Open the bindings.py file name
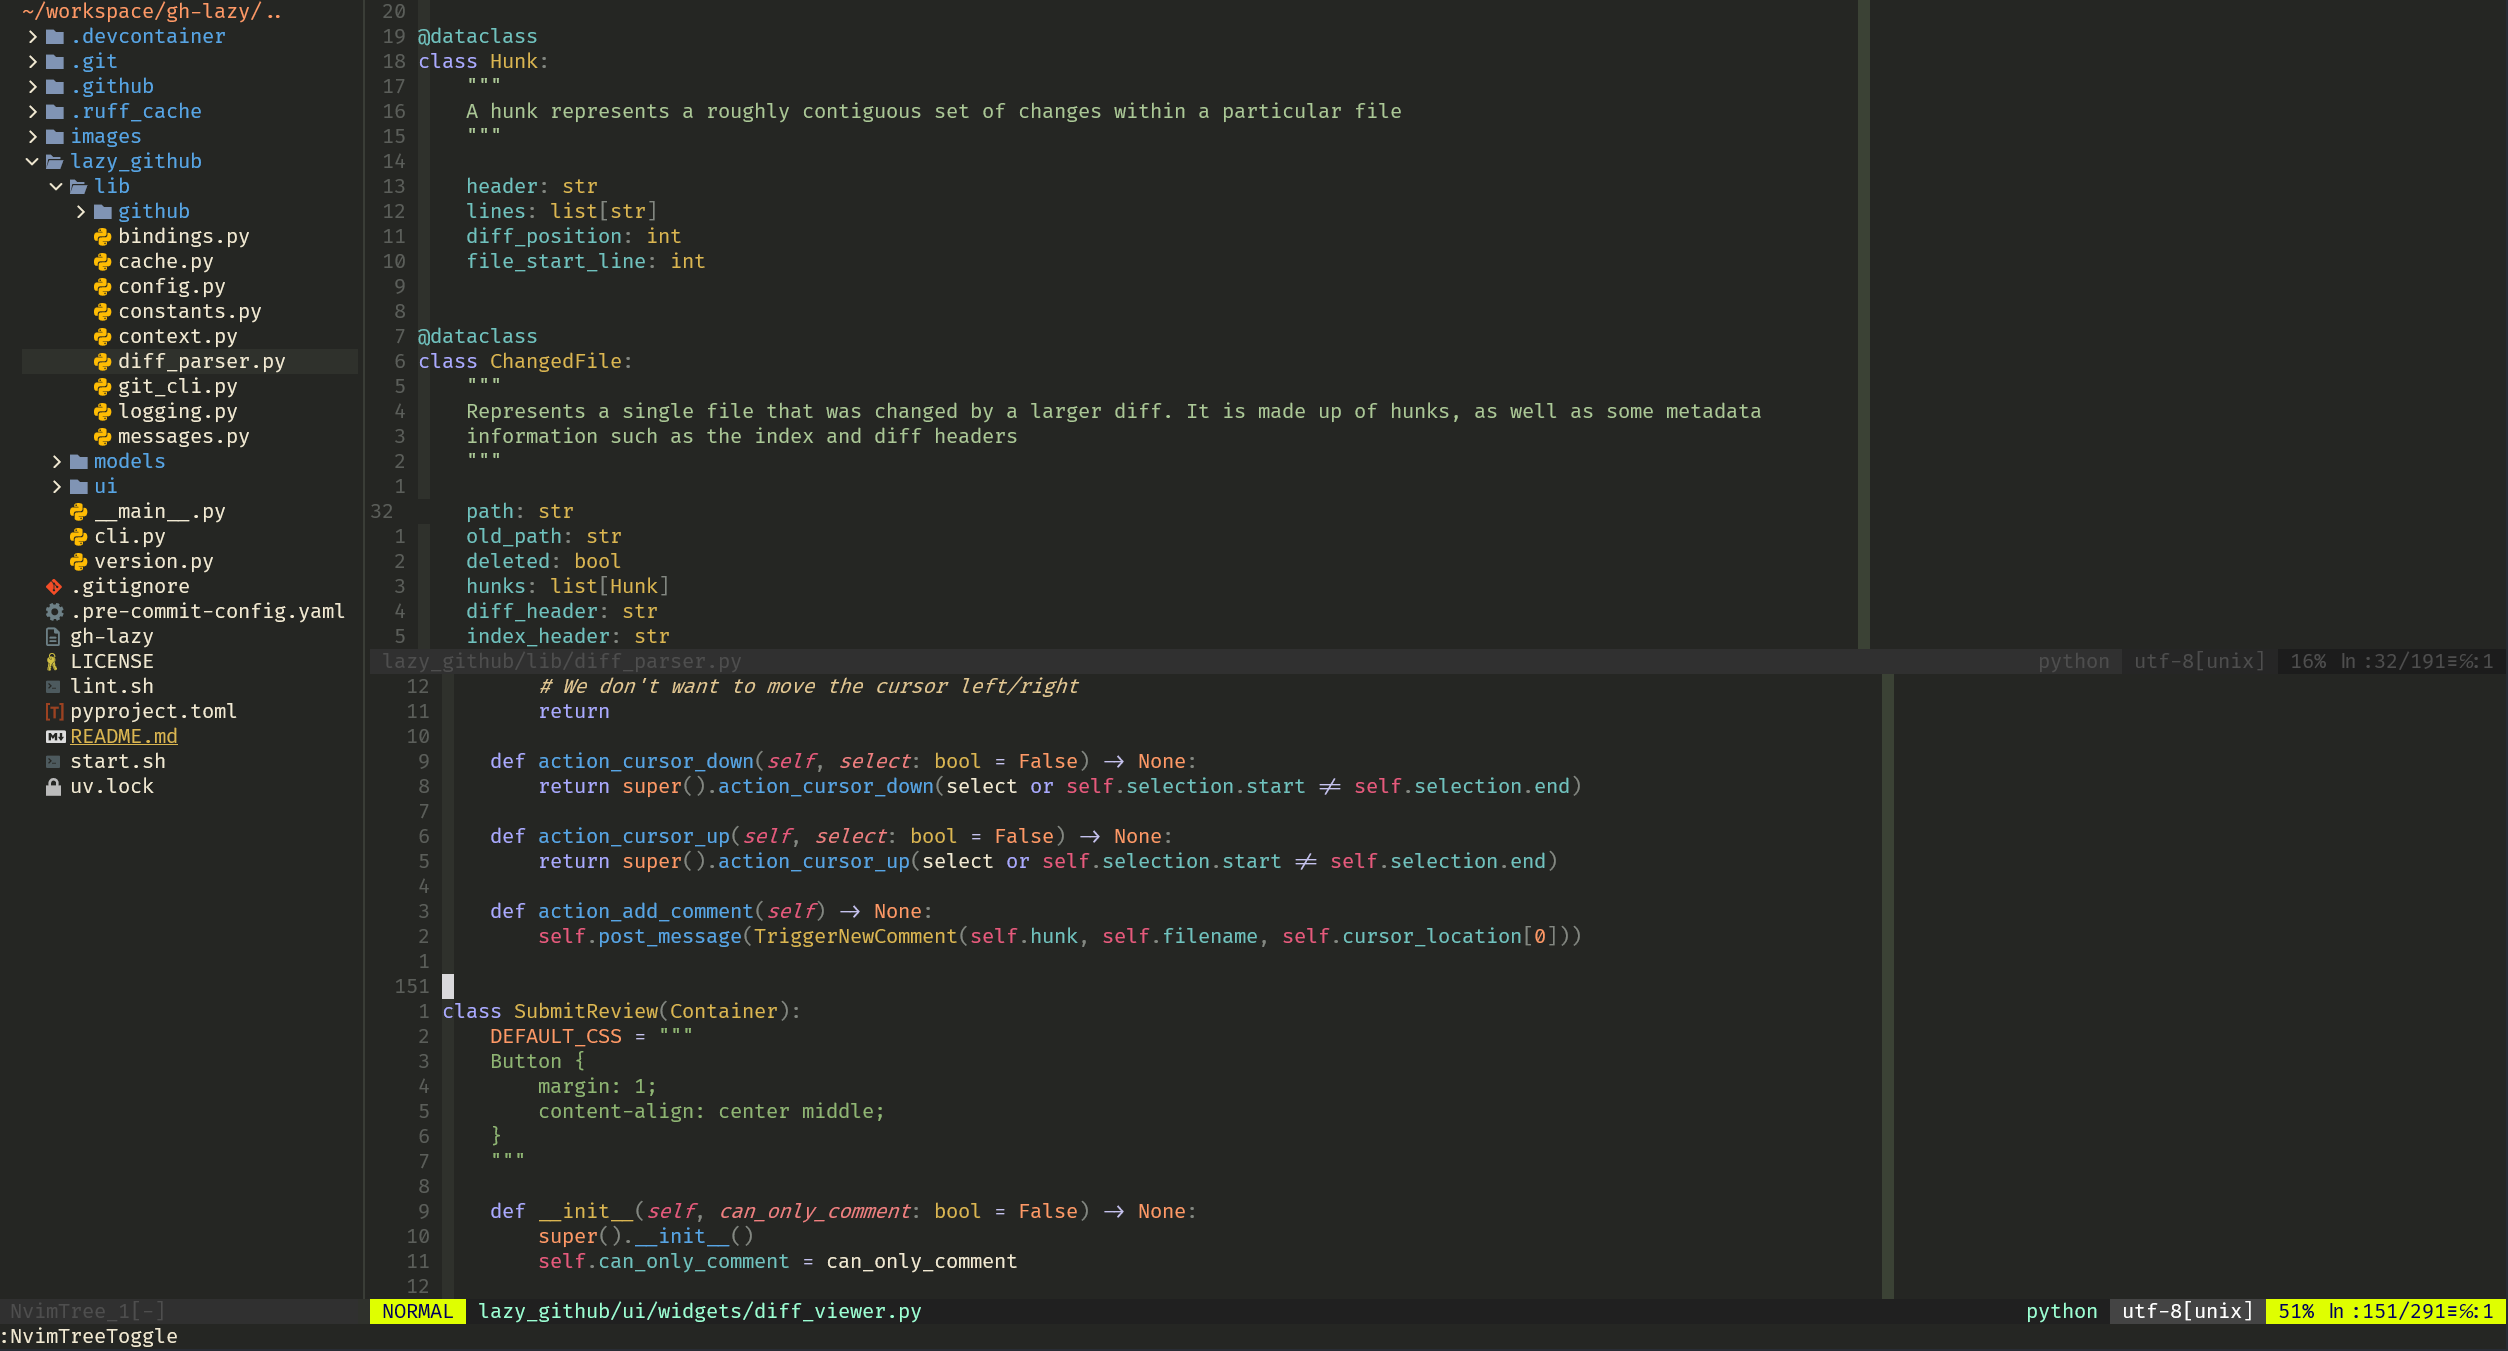 pos(184,237)
